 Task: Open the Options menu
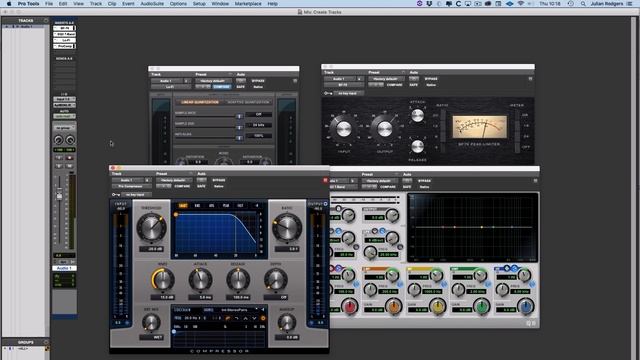(x=178, y=4)
